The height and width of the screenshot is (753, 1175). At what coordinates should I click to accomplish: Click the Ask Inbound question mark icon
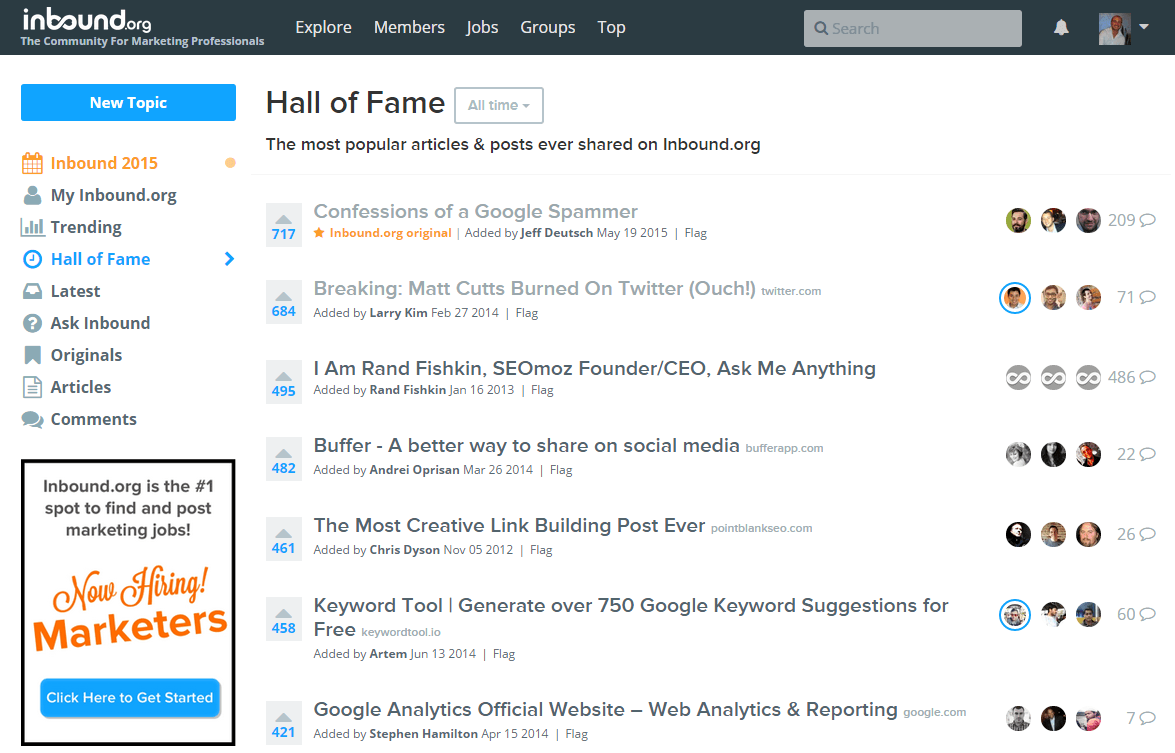pyautogui.click(x=32, y=323)
